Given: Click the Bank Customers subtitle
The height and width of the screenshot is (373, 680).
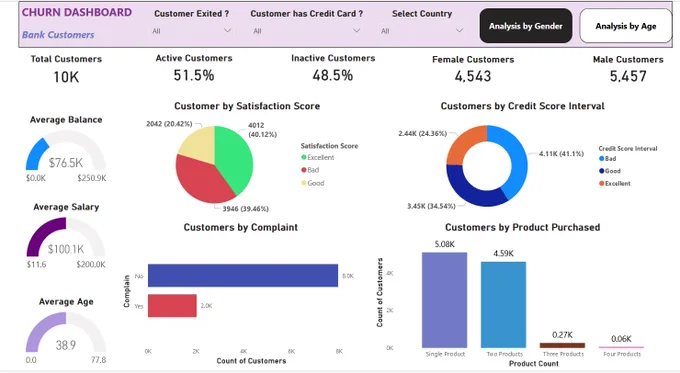Looking at the screenshot, I should click(x=58, y=35).
